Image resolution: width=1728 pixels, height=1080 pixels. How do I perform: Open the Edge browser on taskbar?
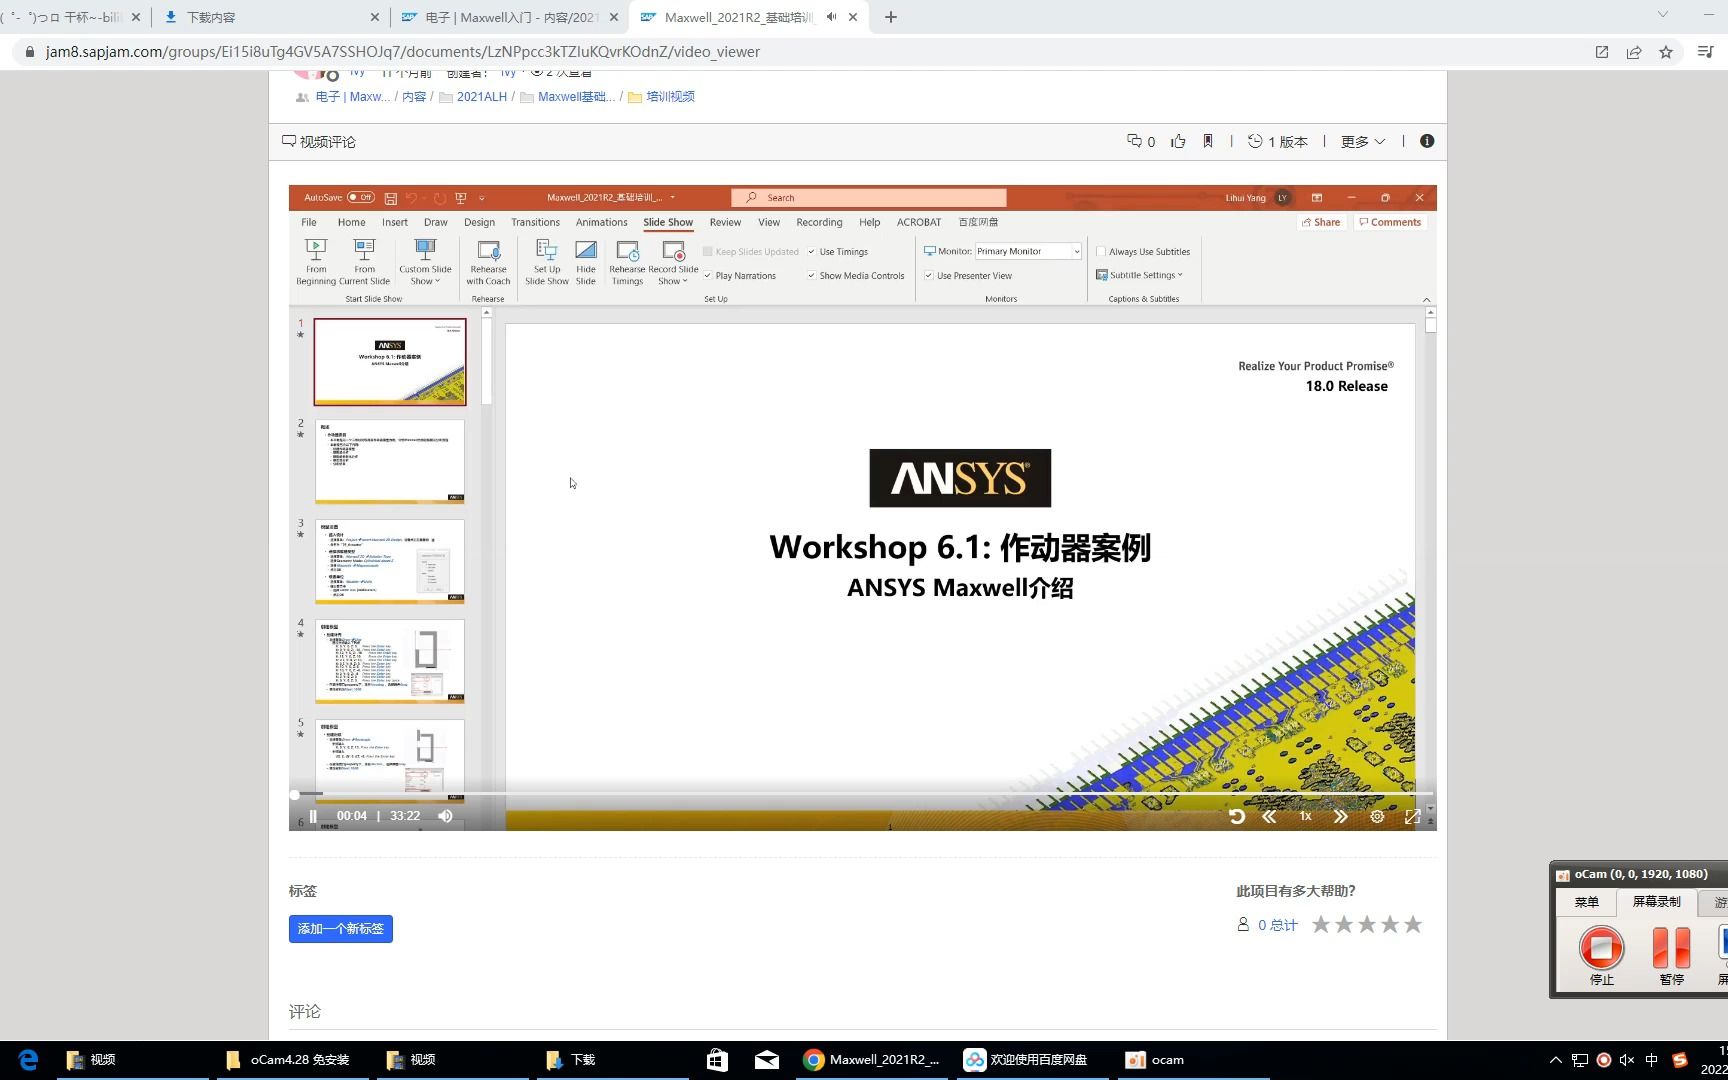28,1060
